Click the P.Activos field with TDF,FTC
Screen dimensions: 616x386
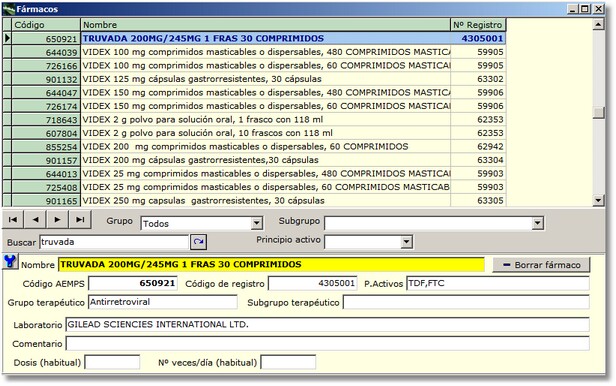click(x=498, y=283)
